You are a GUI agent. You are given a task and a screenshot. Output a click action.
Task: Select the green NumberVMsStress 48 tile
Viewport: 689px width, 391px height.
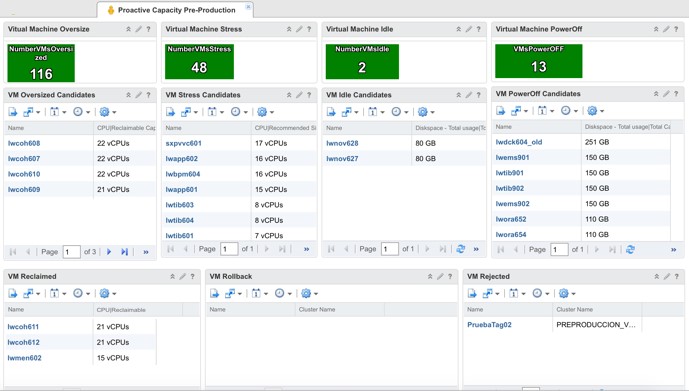(x=199, y=62)
